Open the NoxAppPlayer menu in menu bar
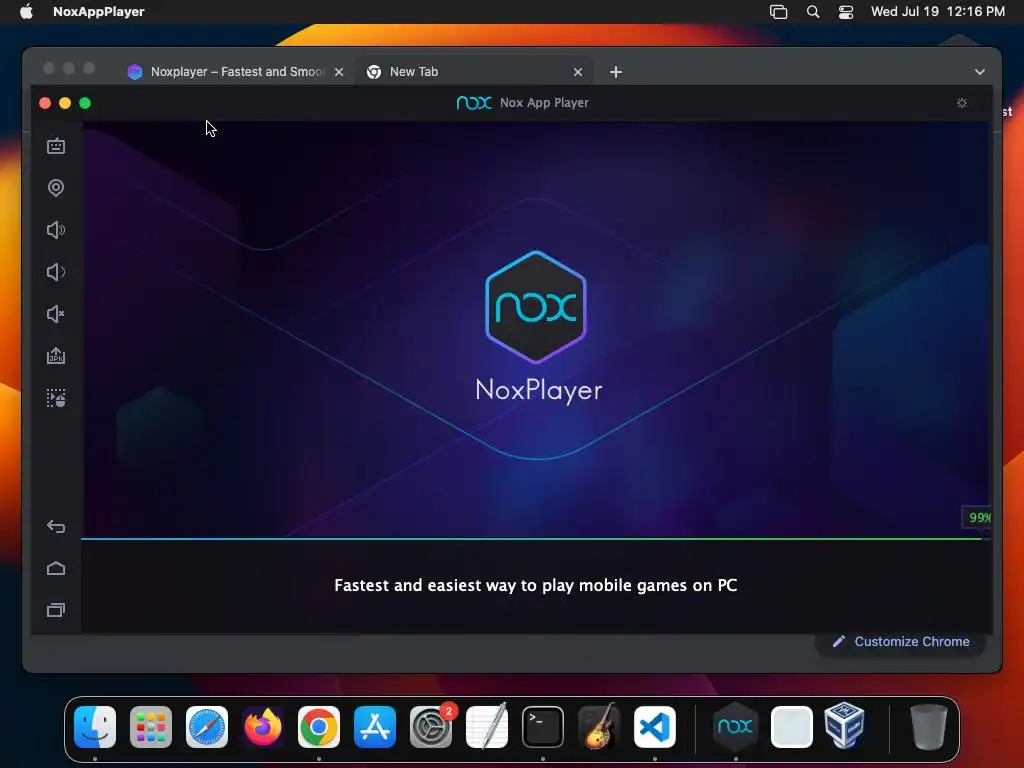 99,11
